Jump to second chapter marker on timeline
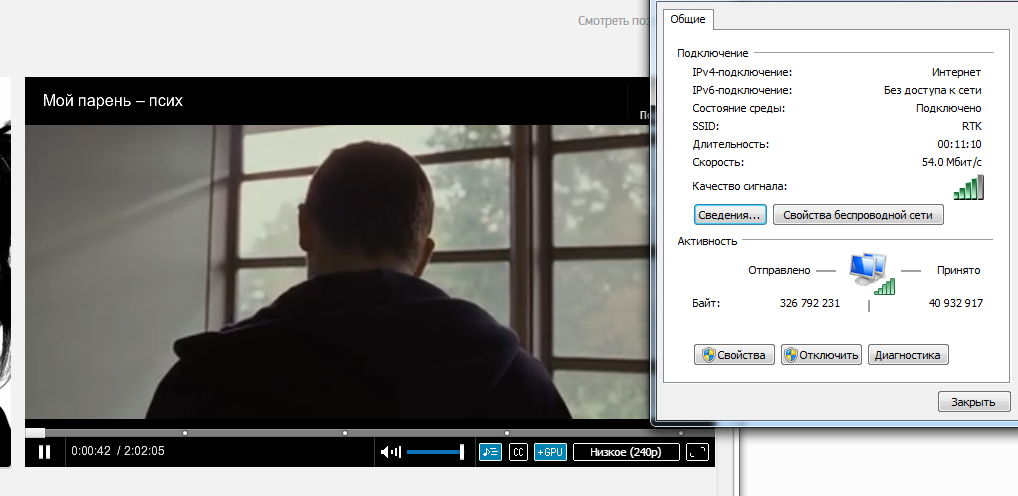 click(345, 433)
